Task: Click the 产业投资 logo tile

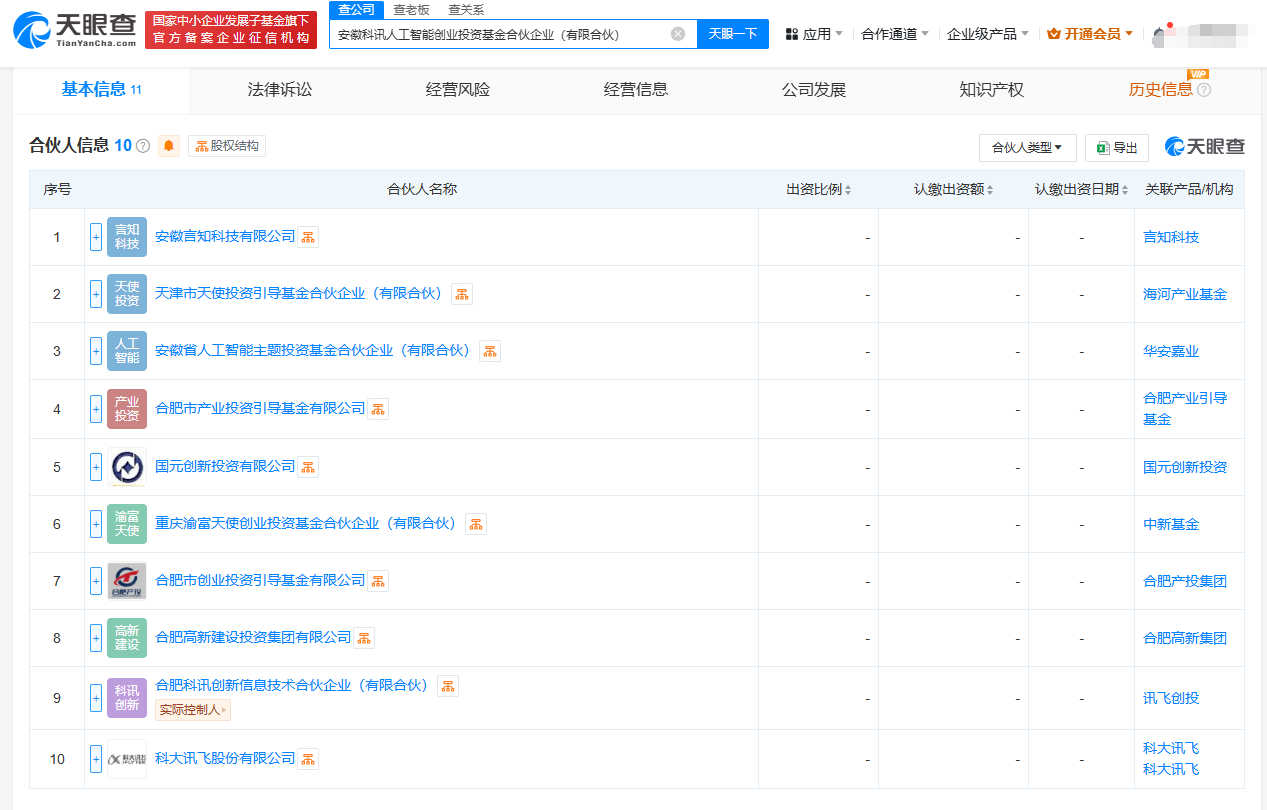Action: click(127, 409)
